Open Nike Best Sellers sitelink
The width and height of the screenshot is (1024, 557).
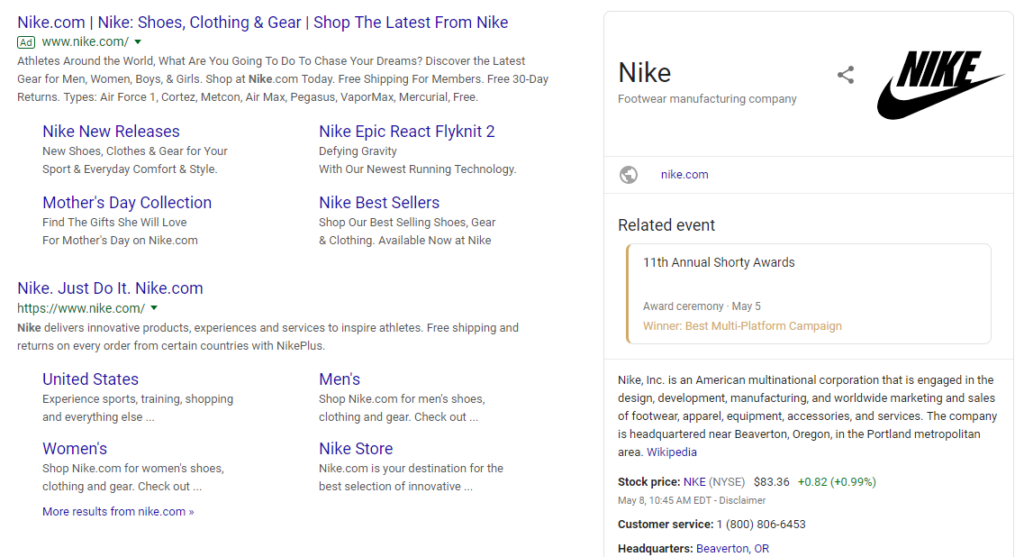pyautogui.click(x=379, y=202)
